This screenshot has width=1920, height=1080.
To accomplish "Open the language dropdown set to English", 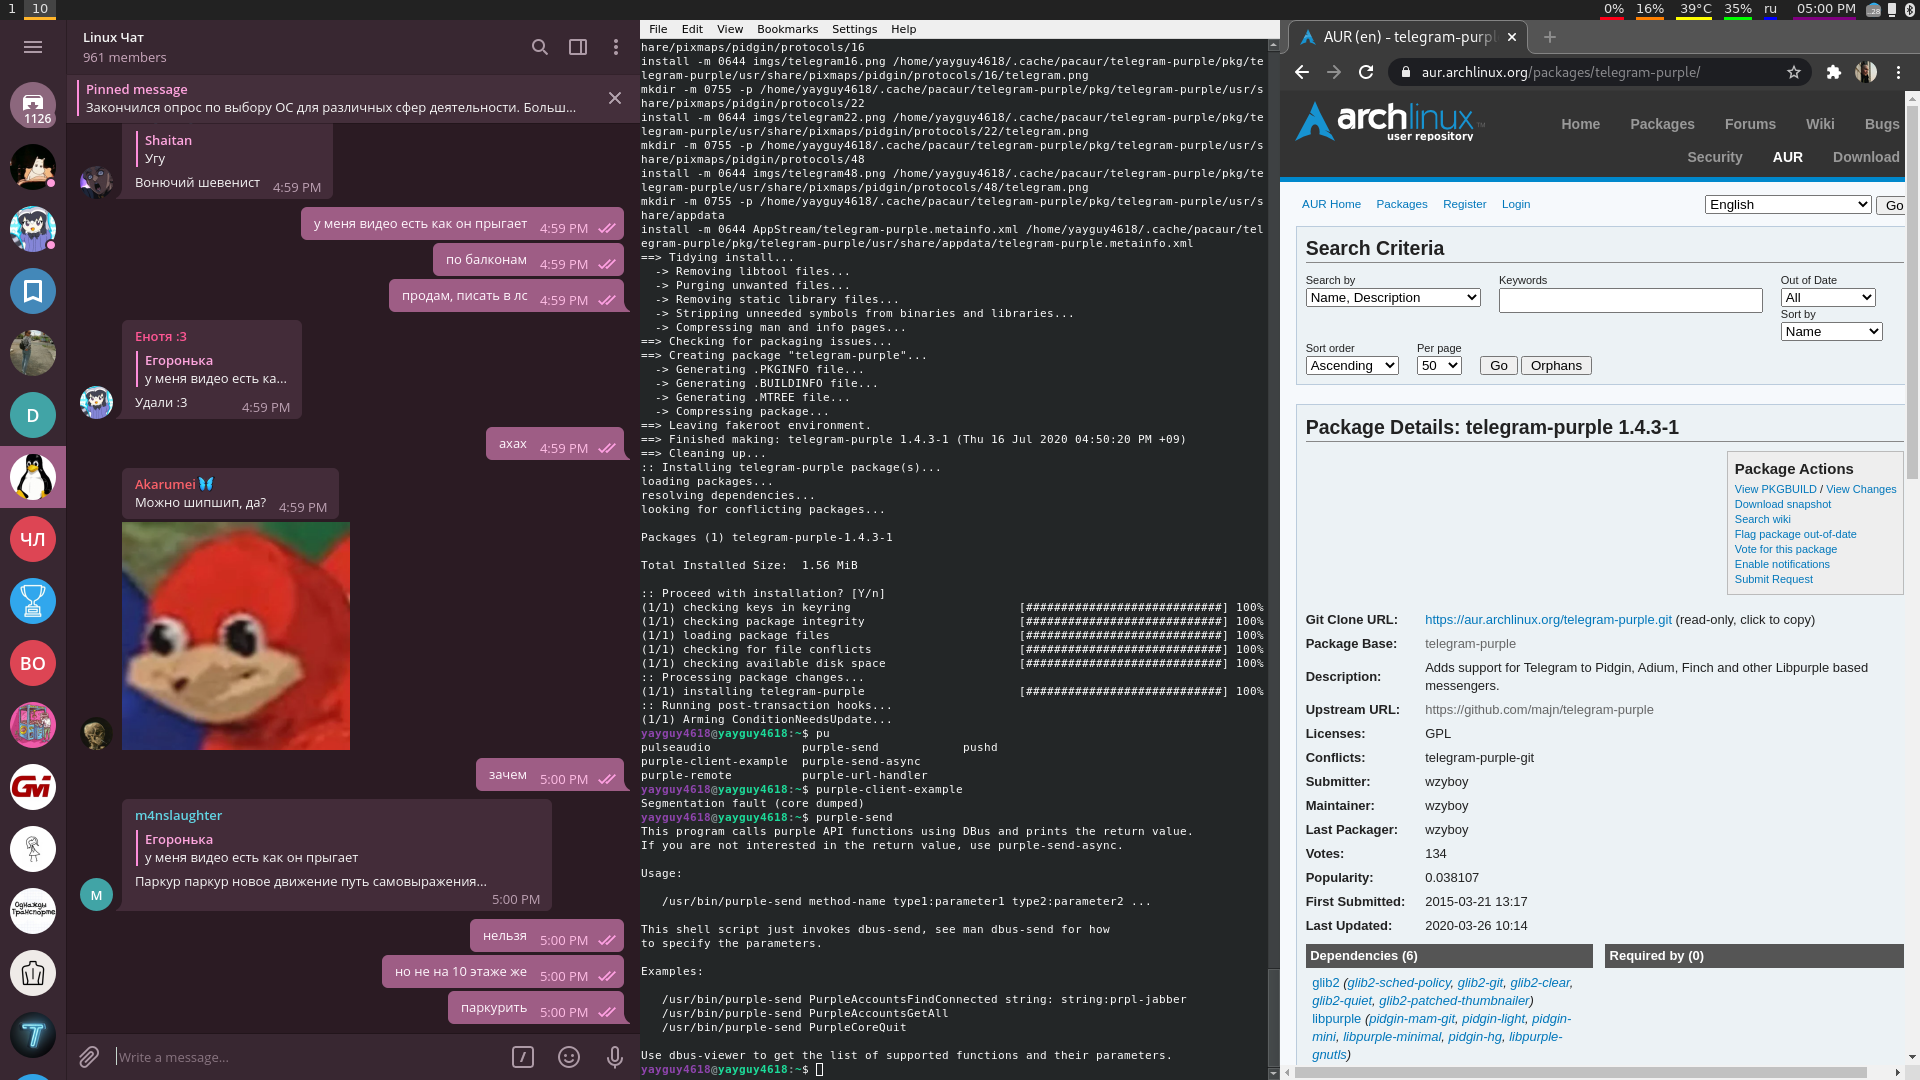I will coord(1788,205).
